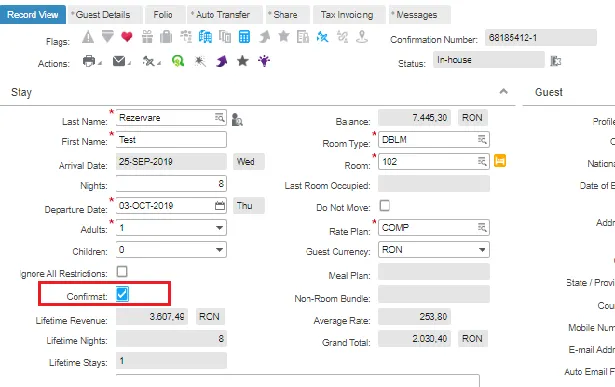
Task: Click the Confirmation Number field
Action: pos(540,38)
